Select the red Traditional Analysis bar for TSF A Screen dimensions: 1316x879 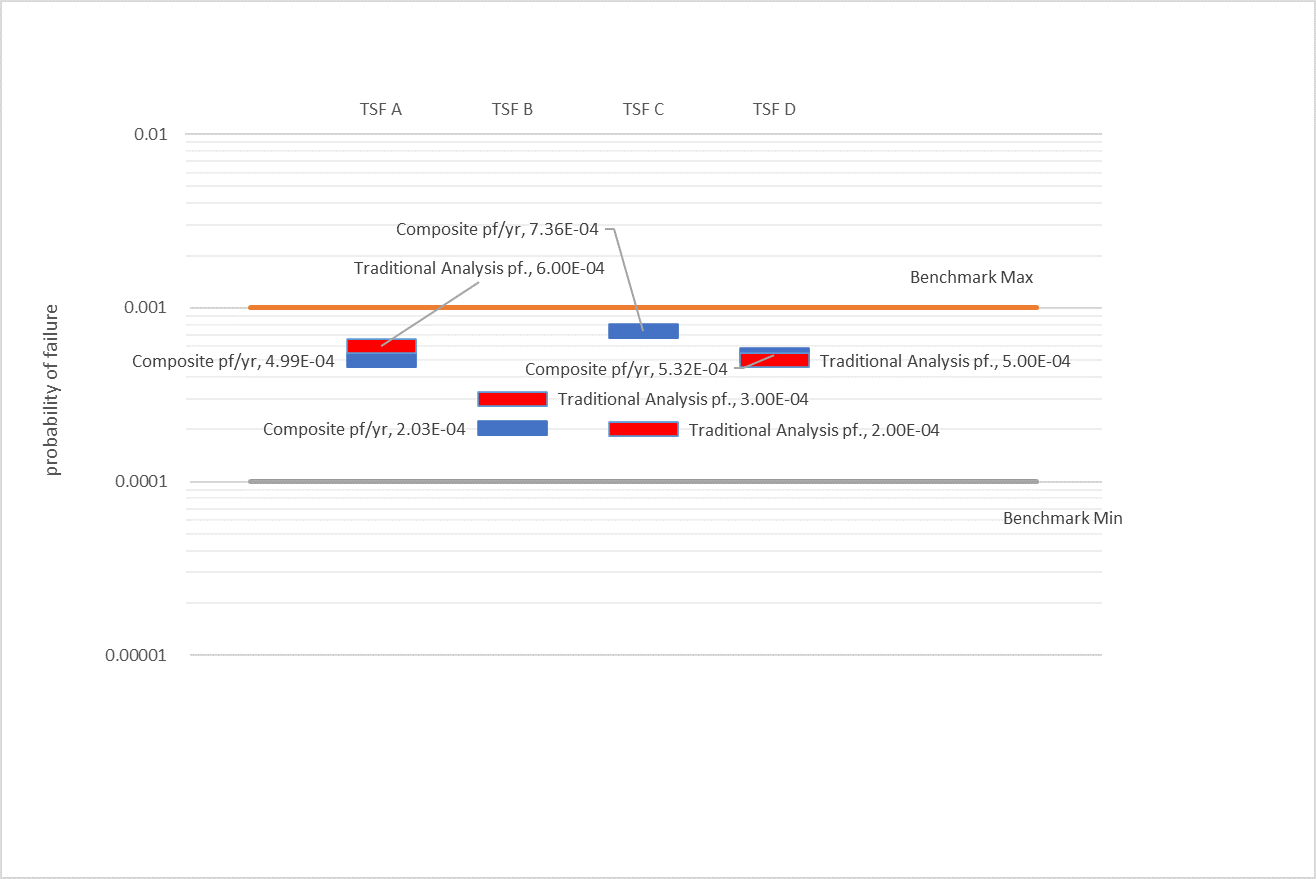381,344
